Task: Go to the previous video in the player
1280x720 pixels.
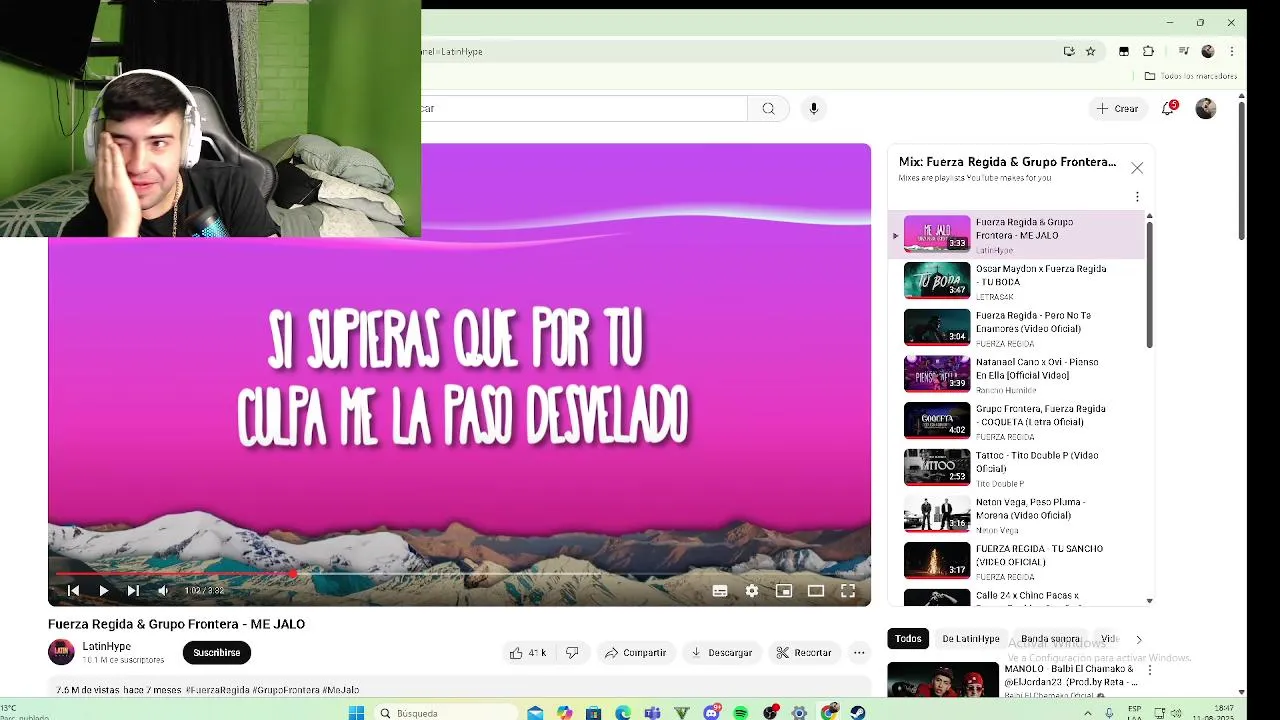Action: 73,591
